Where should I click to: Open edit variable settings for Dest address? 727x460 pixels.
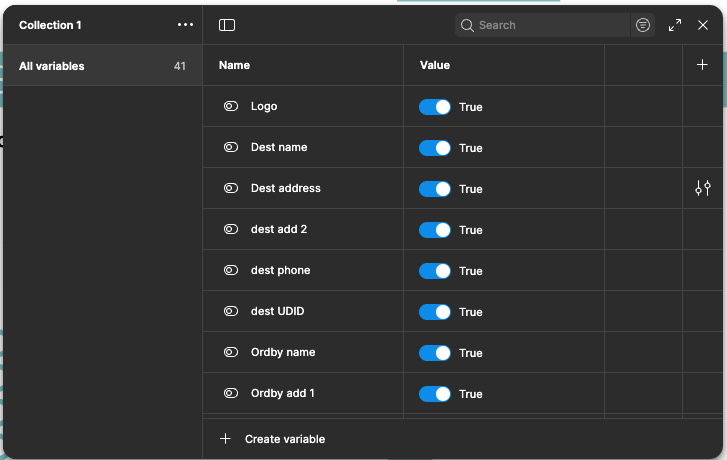(703, 188)
